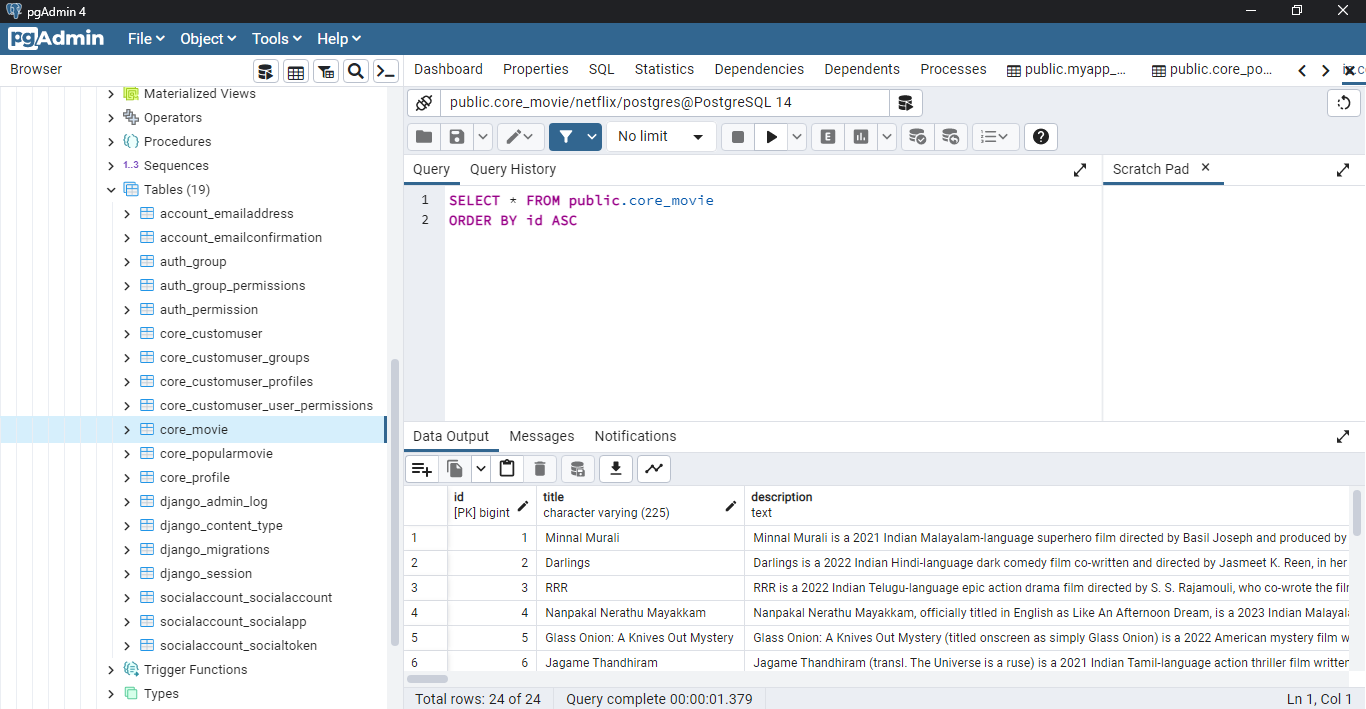
Task: Click the Explain Analyze chart button
Action: (860, 137)
